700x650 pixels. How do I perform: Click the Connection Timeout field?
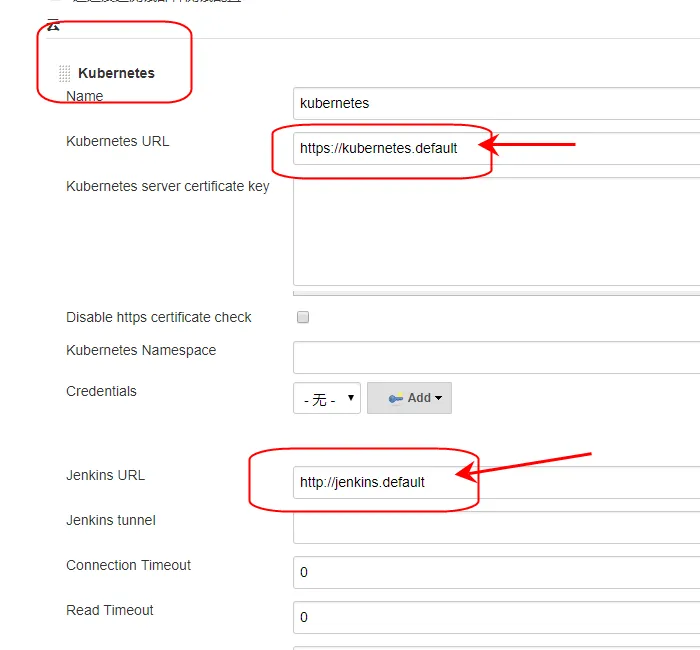tap(496, 572)
